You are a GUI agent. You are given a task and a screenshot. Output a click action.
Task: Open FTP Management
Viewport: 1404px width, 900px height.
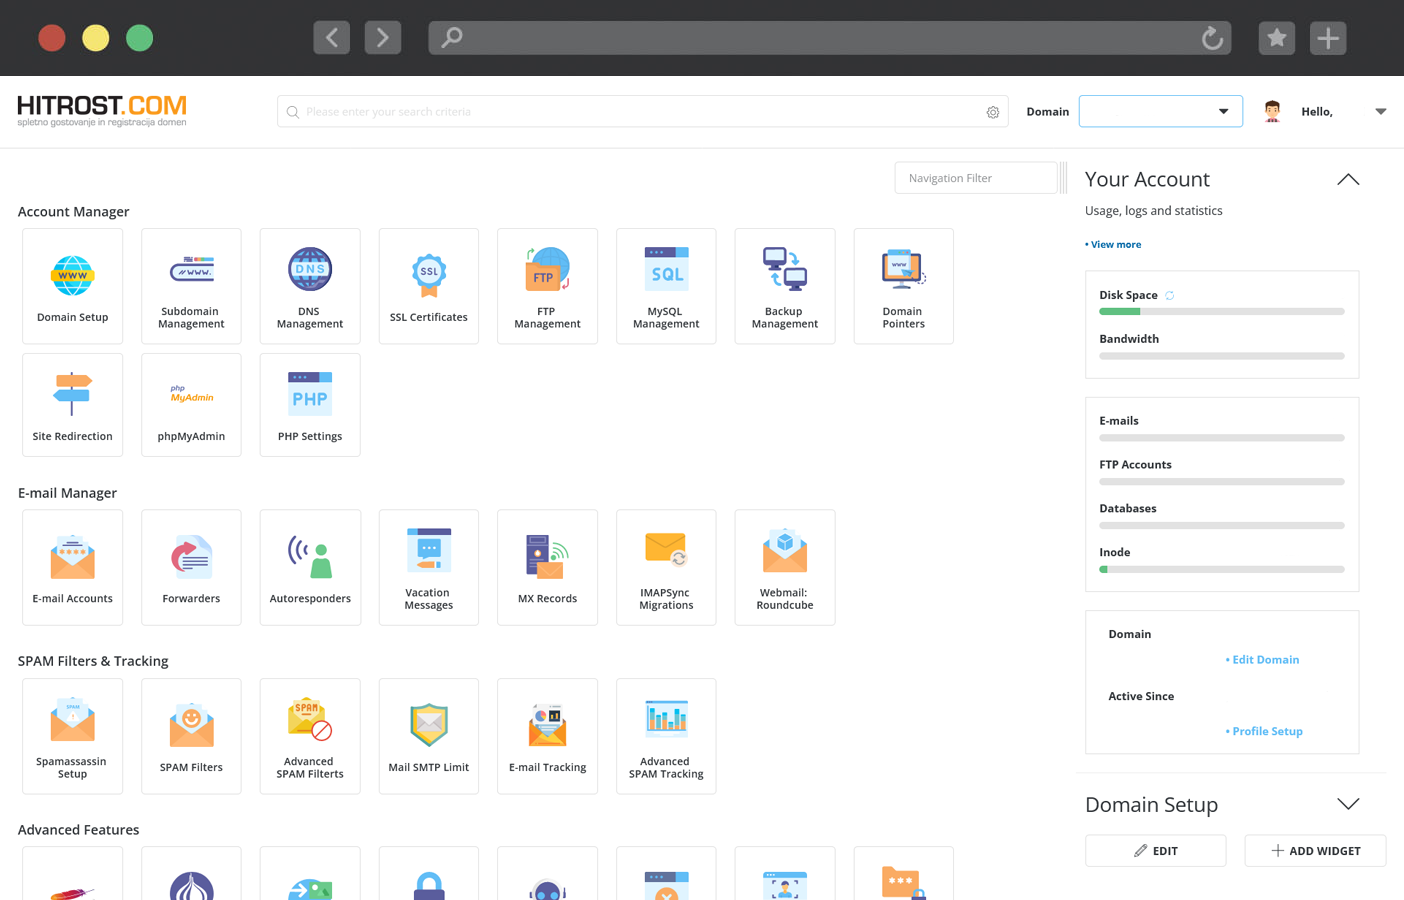click(547, 286)
